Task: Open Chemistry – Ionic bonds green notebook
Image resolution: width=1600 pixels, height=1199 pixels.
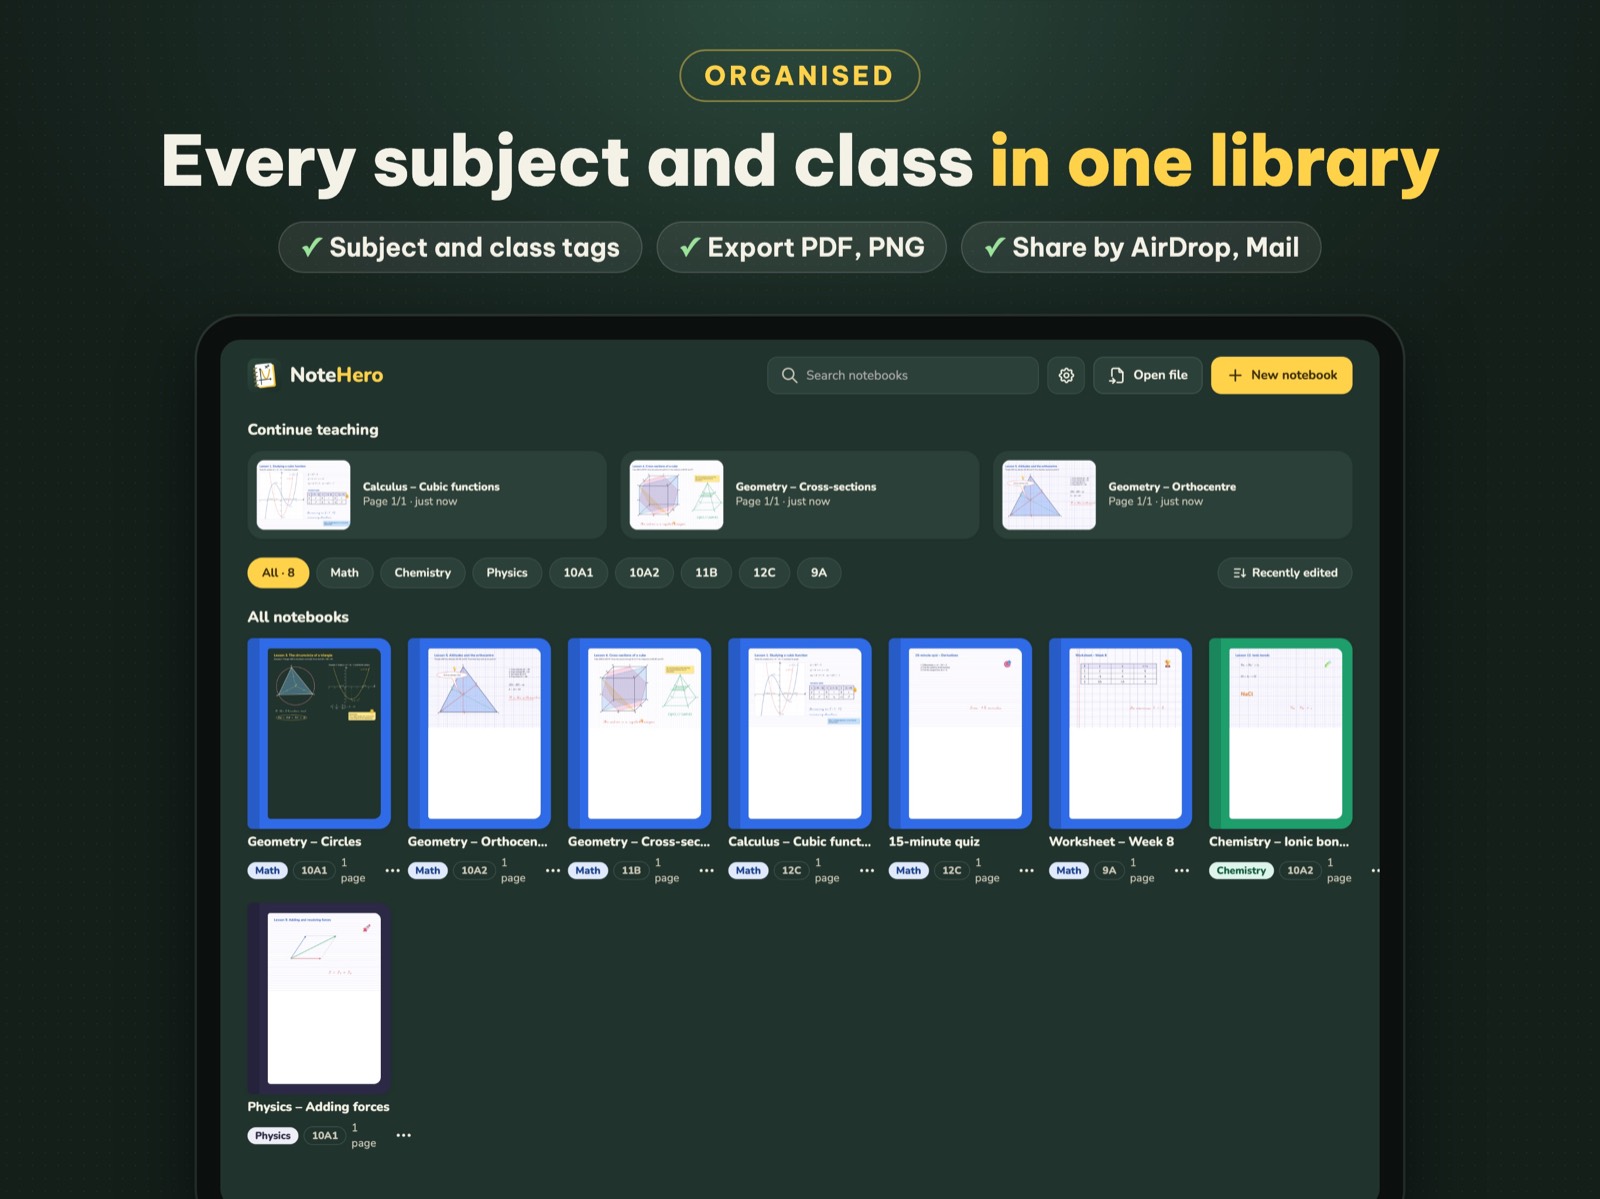Action: point(1281,733)
